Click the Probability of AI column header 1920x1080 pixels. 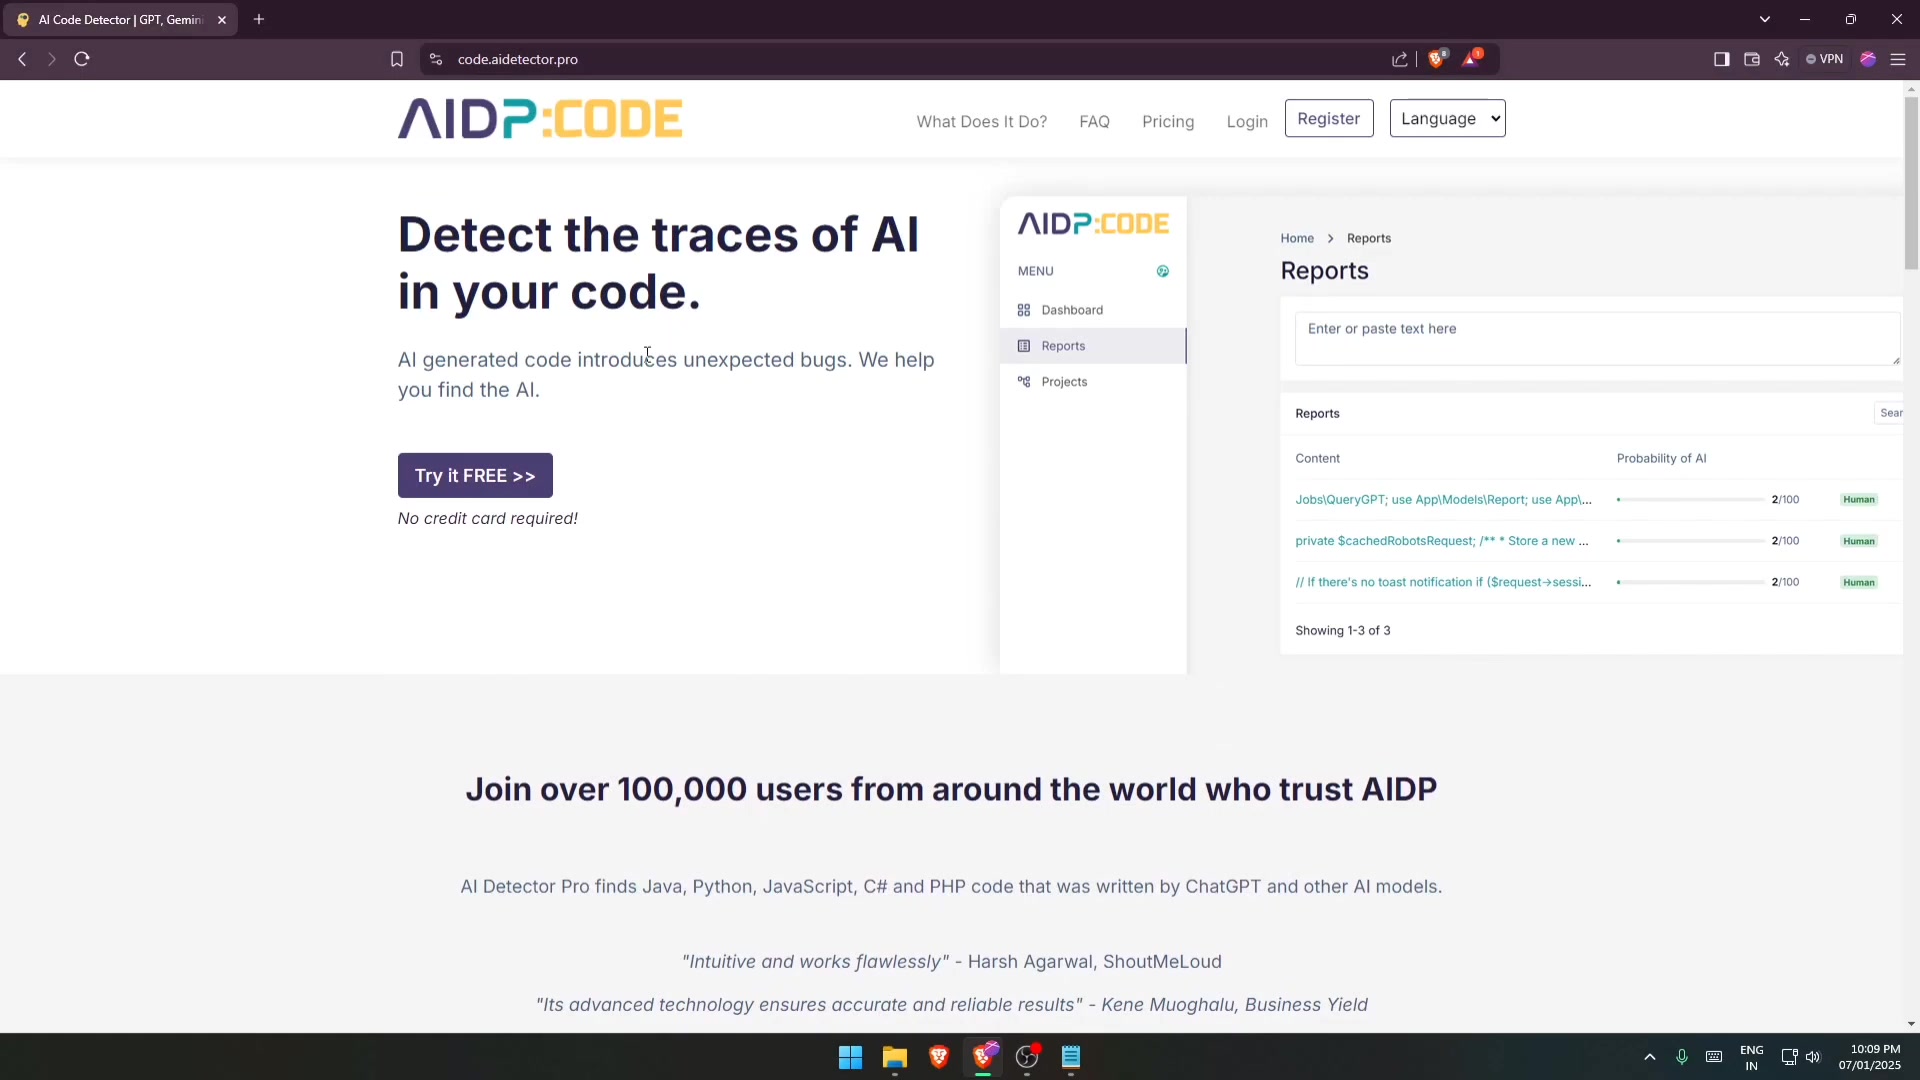pos(1661,458)
